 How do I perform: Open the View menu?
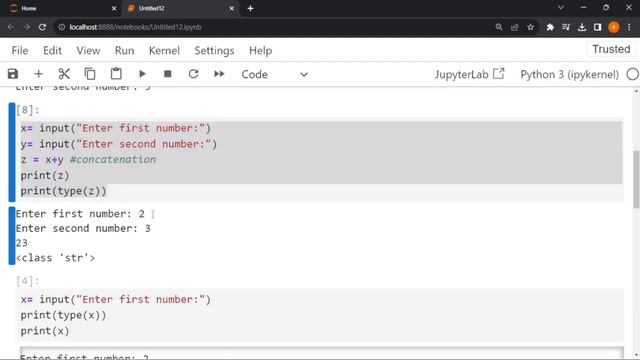[88, 51]
